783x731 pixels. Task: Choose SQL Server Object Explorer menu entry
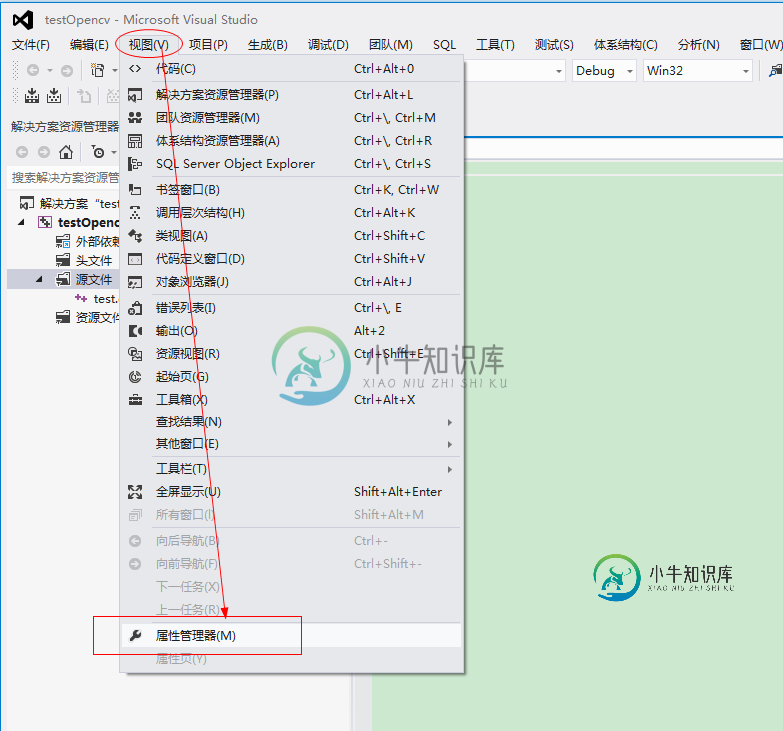pos(290,164)
